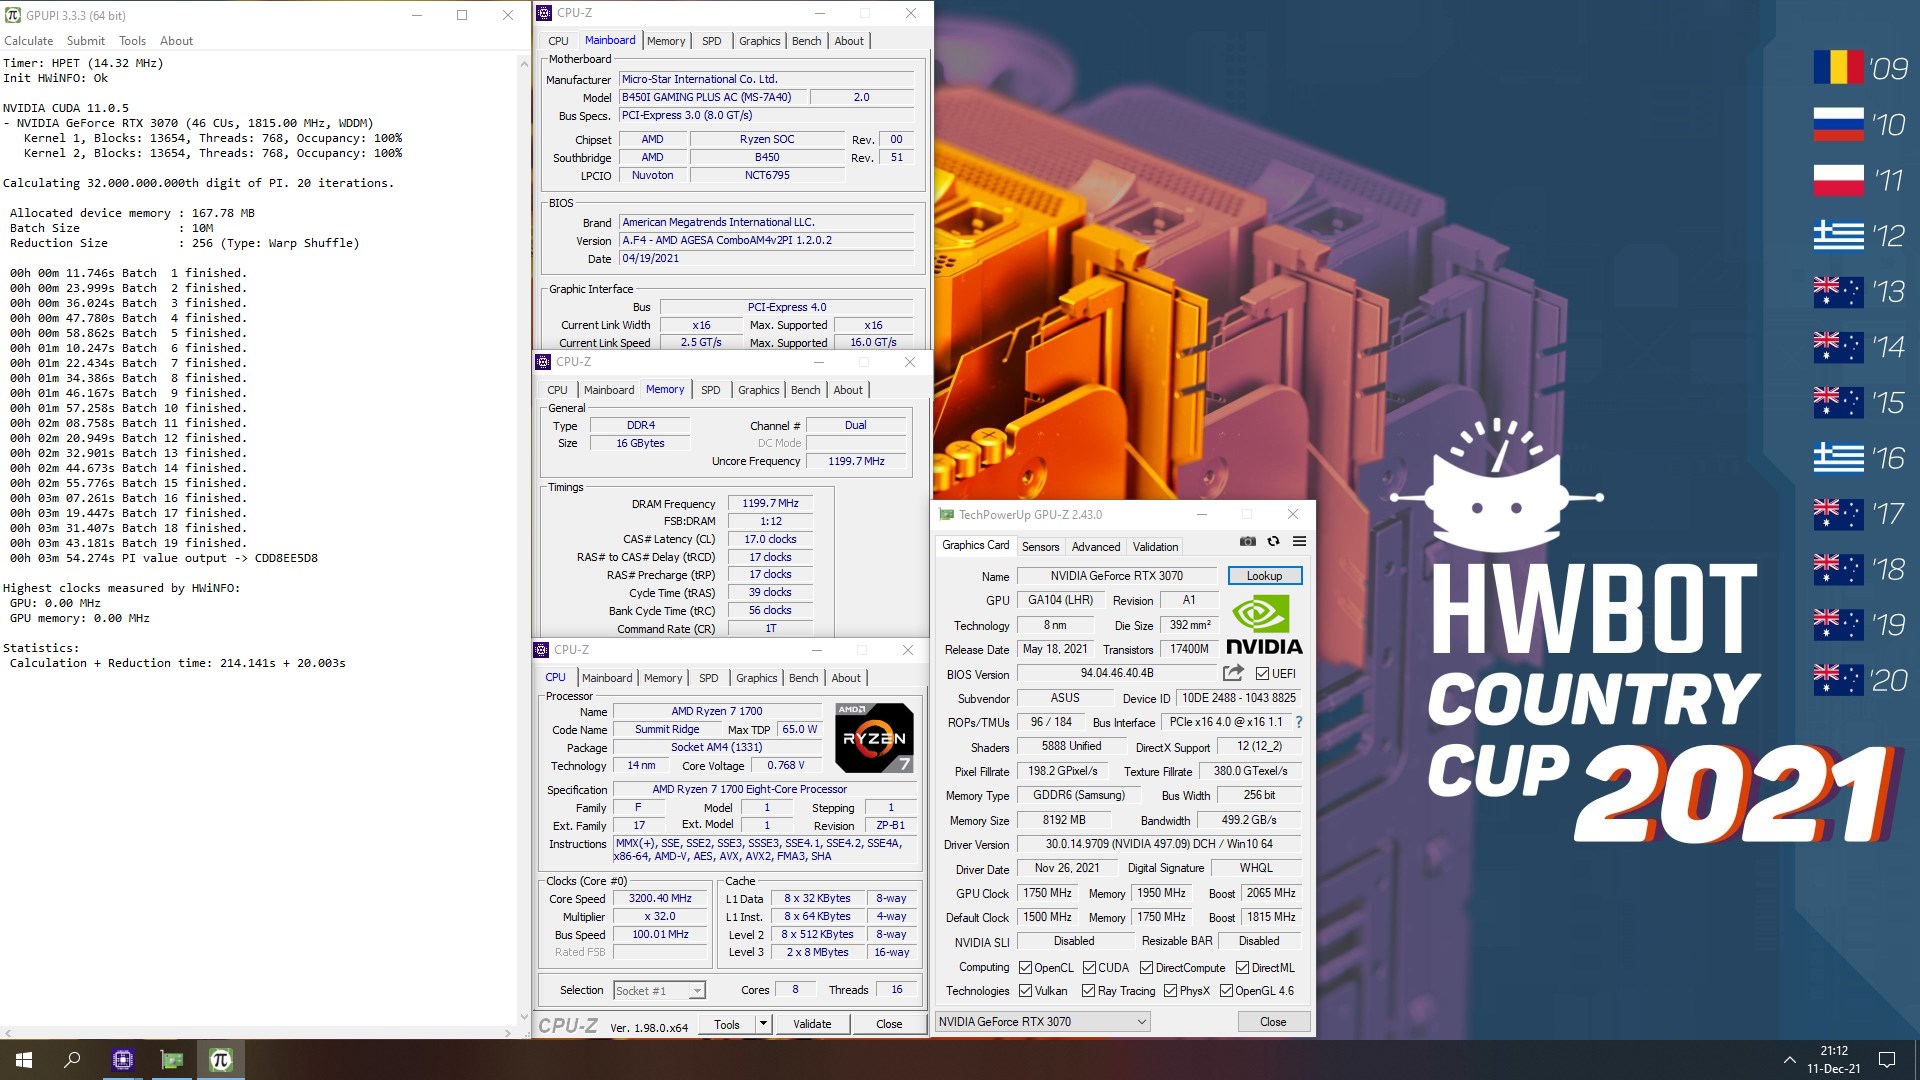
Task: Switch to Sensors tab in GPU-Z
Action: pos(1040,547)
